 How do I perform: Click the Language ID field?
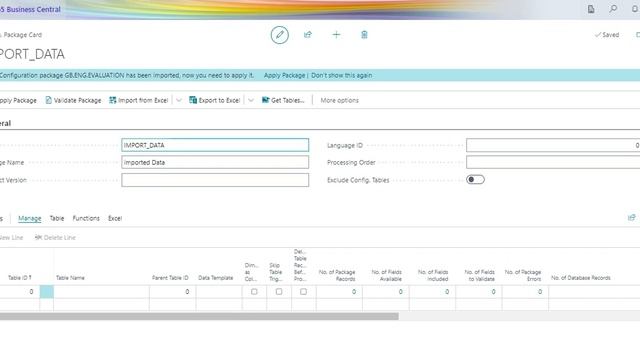(x=553, y=145)
